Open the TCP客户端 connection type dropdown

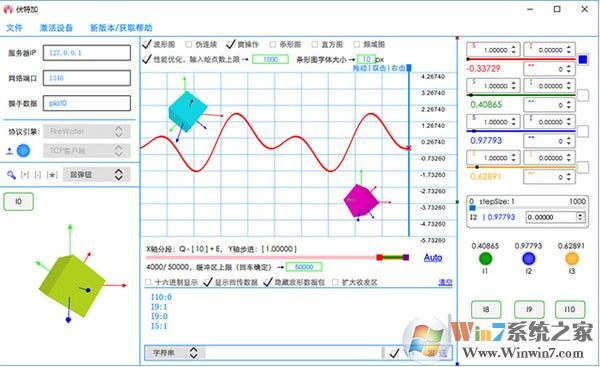tap(87, 151)
